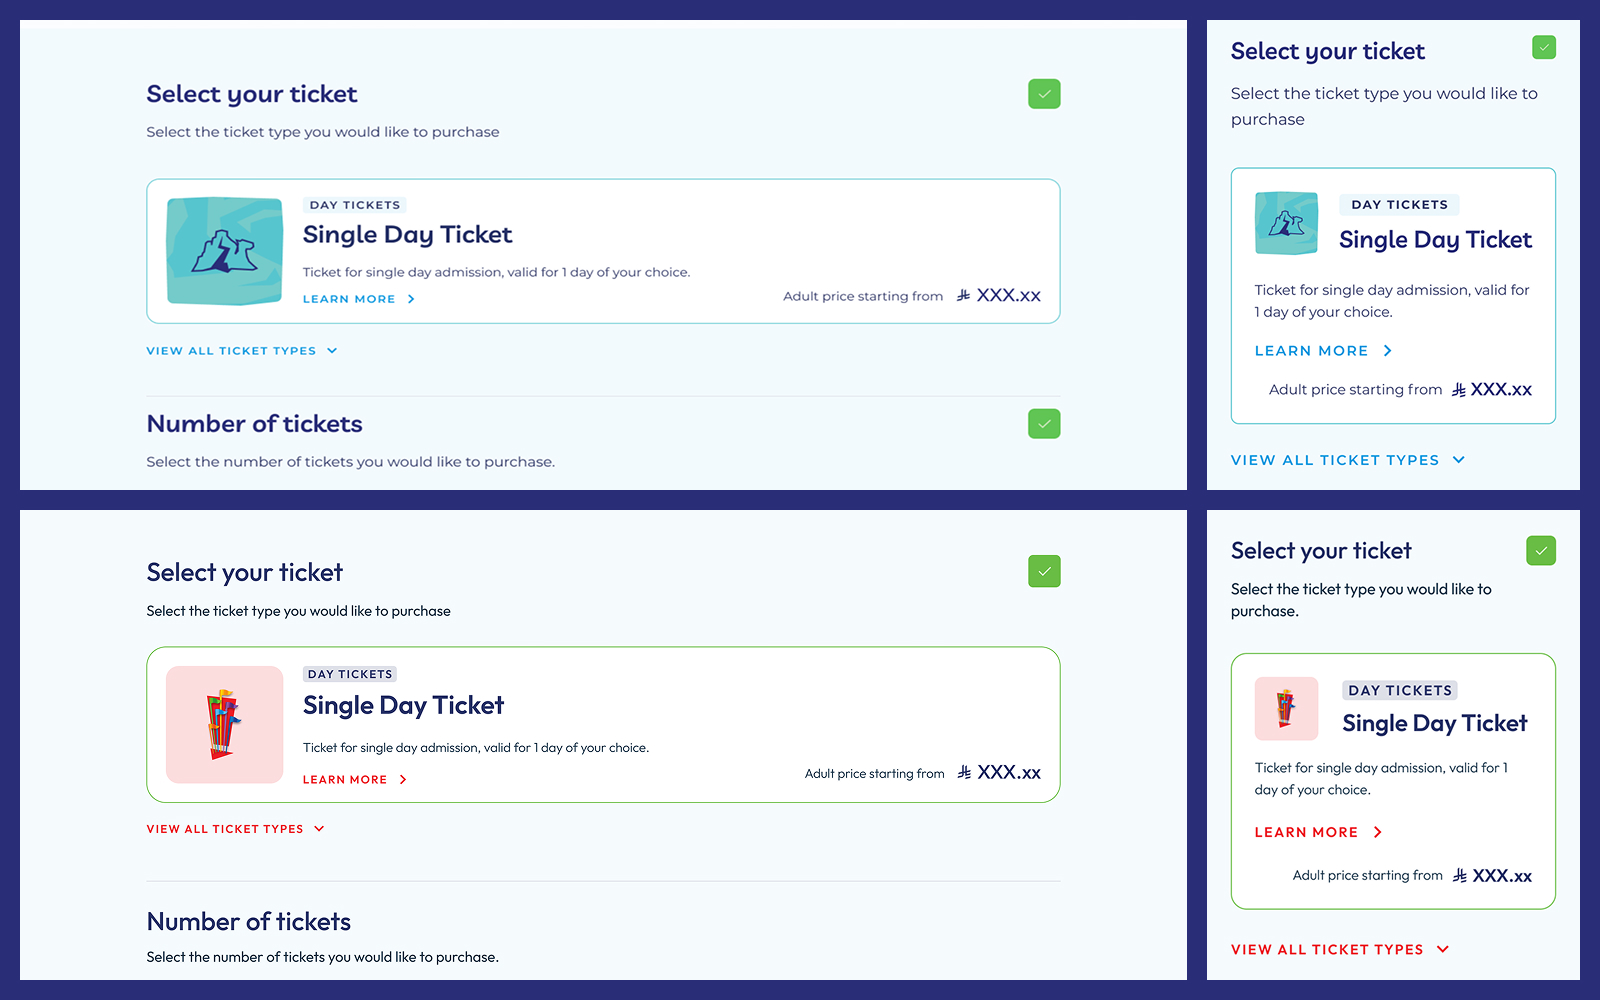Expand blue 'VIEW ALL TICKET TYPES' in the wide layout
Viewport: 1600px width, 1000px height.
242,351
